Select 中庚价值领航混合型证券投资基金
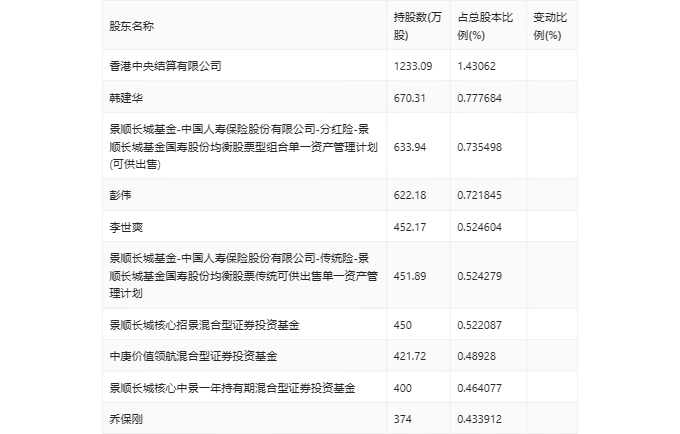The width and height of the screenshot is (680, 434). (x=193, y=356)
